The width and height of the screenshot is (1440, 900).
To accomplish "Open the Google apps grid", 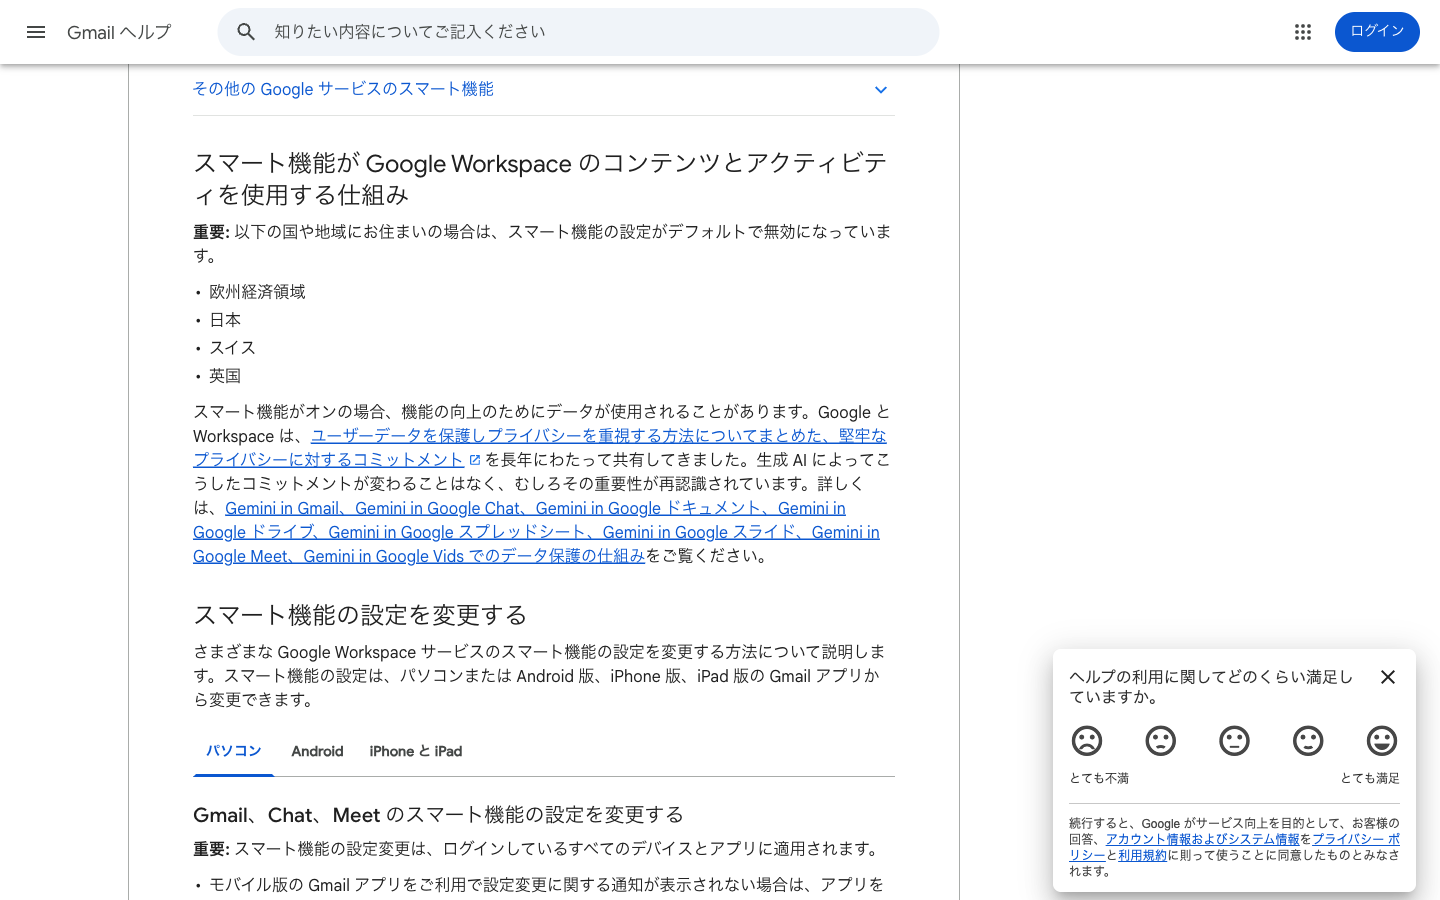I will [x=1302, y=32].
